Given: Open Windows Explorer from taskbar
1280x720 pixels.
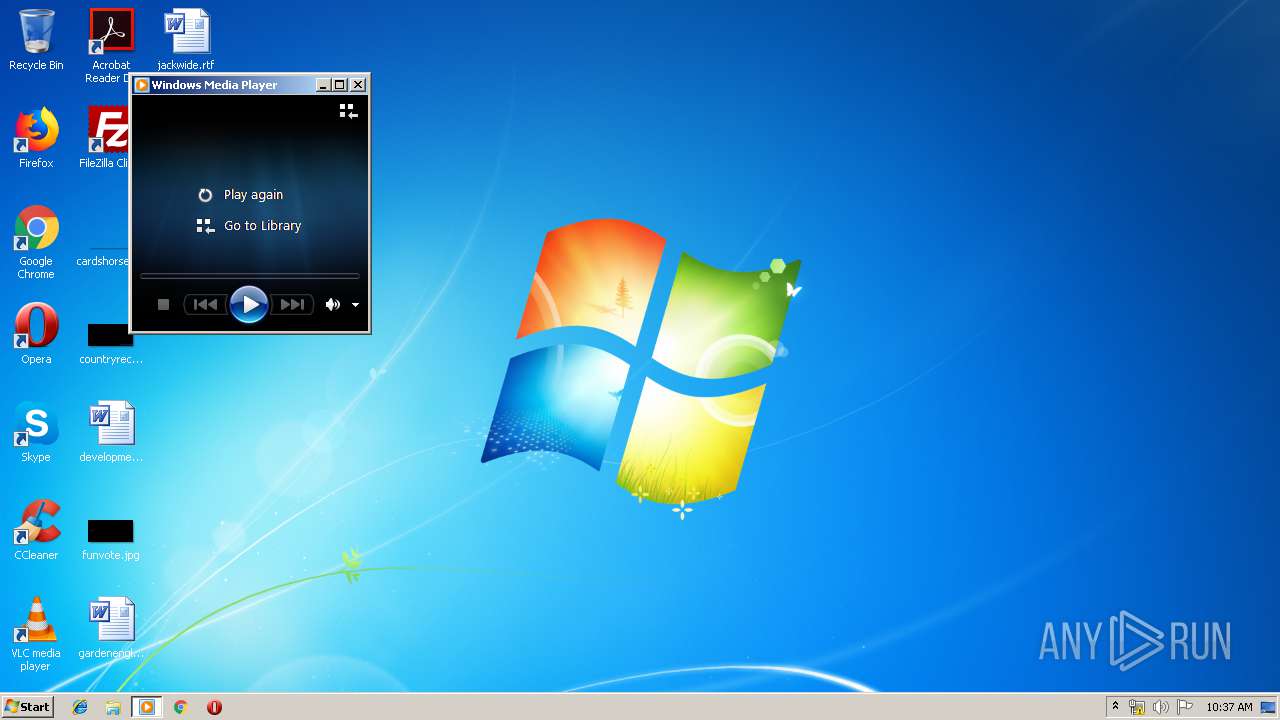Looking at the screenshot, I should pos(113,707).
